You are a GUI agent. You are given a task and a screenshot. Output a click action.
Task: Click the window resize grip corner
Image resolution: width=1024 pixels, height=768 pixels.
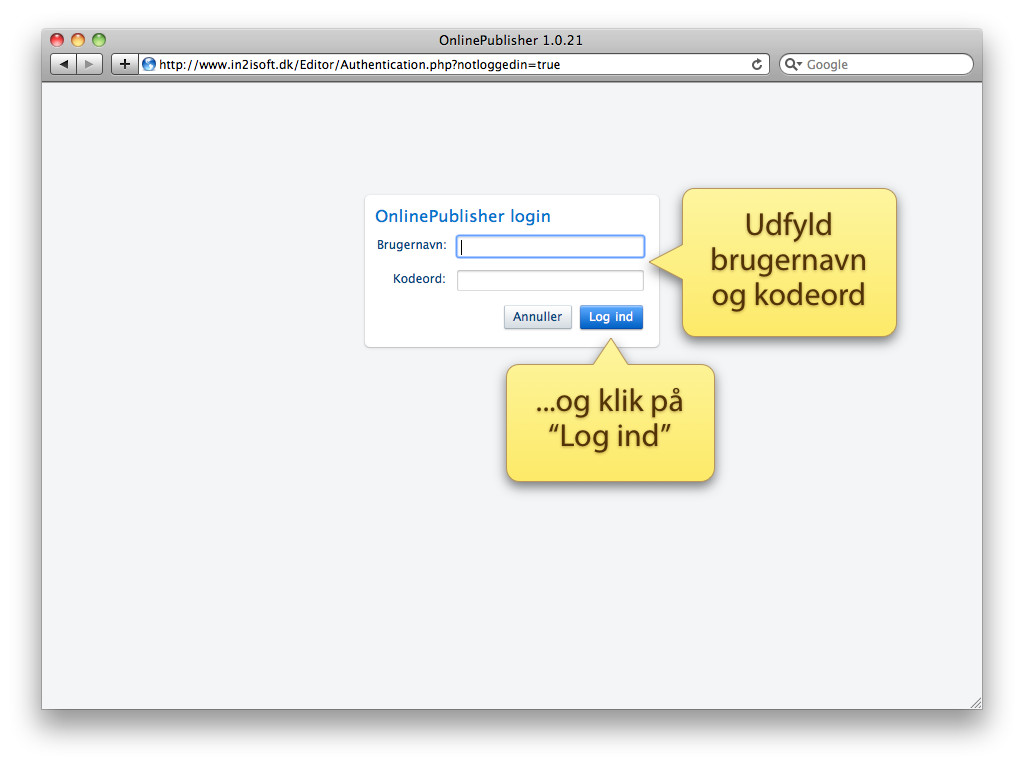[975, 703]
